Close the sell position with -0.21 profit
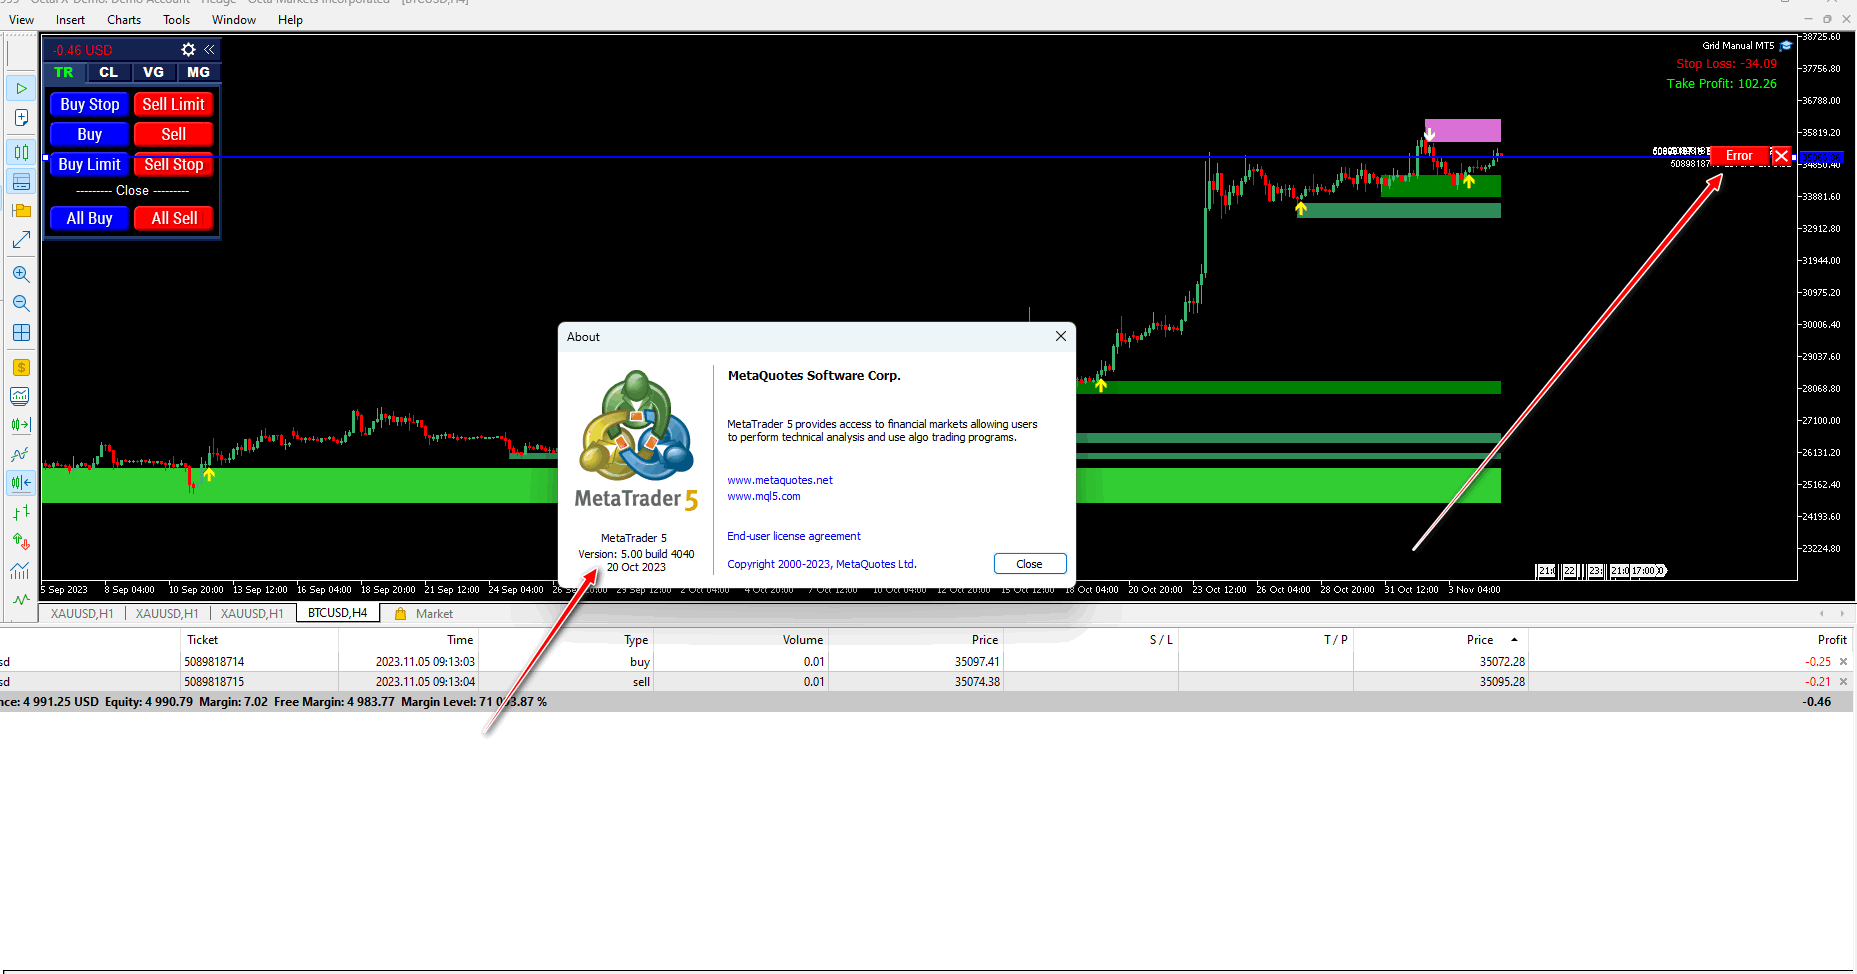The image size is (1857, 974). pyautogui.click(x=1843, y=682)
